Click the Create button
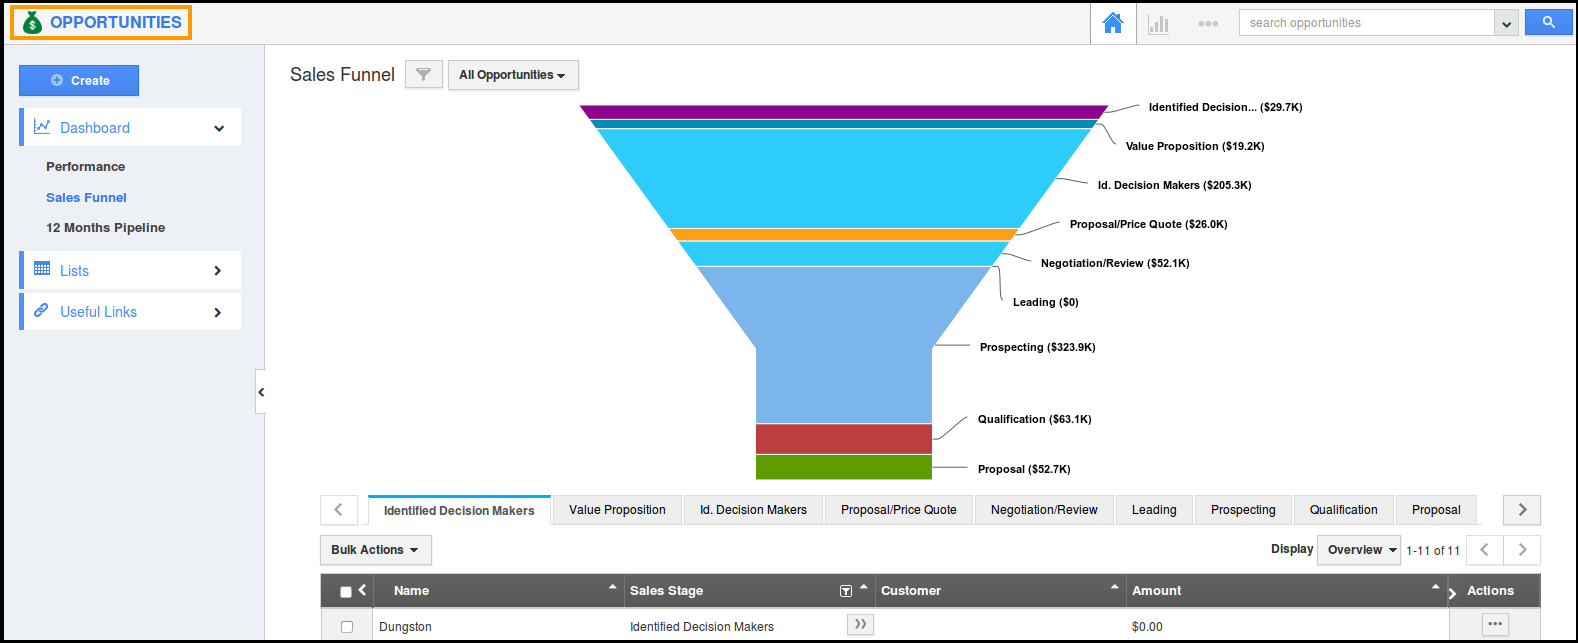This screenshot has height=643, width=1578. point(79,80)
